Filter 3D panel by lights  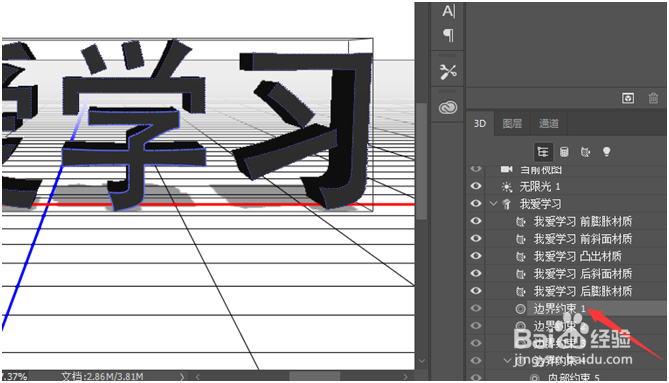606,152
